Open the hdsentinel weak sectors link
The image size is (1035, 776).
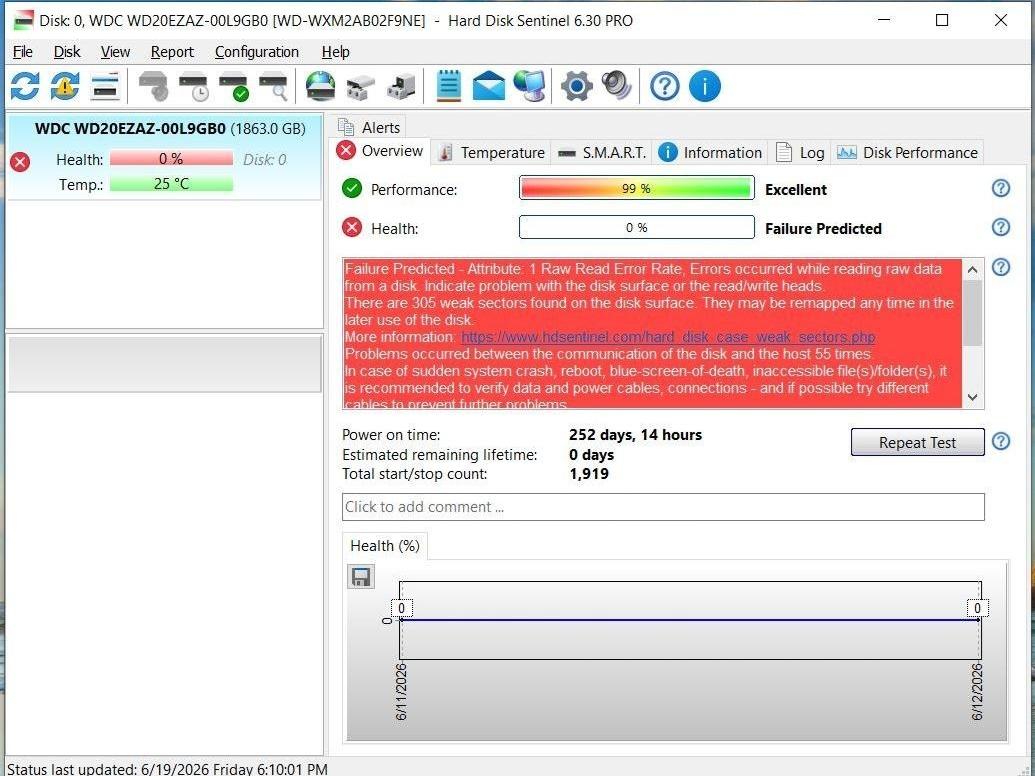(x=668, y=337)
